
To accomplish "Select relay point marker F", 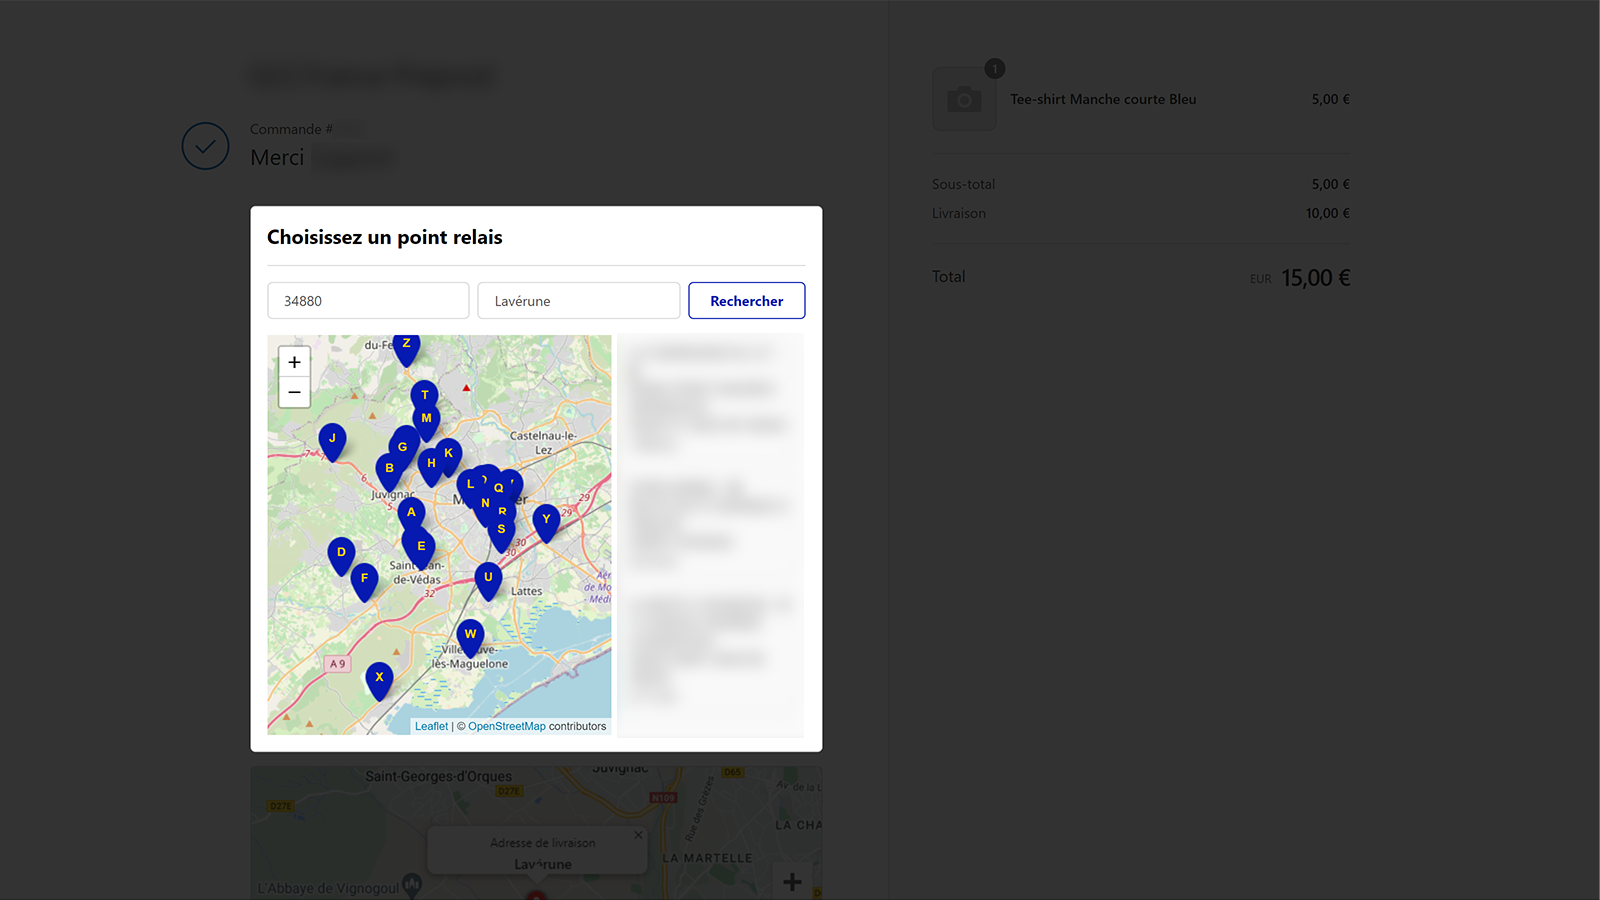I will [x=364, y=581].
